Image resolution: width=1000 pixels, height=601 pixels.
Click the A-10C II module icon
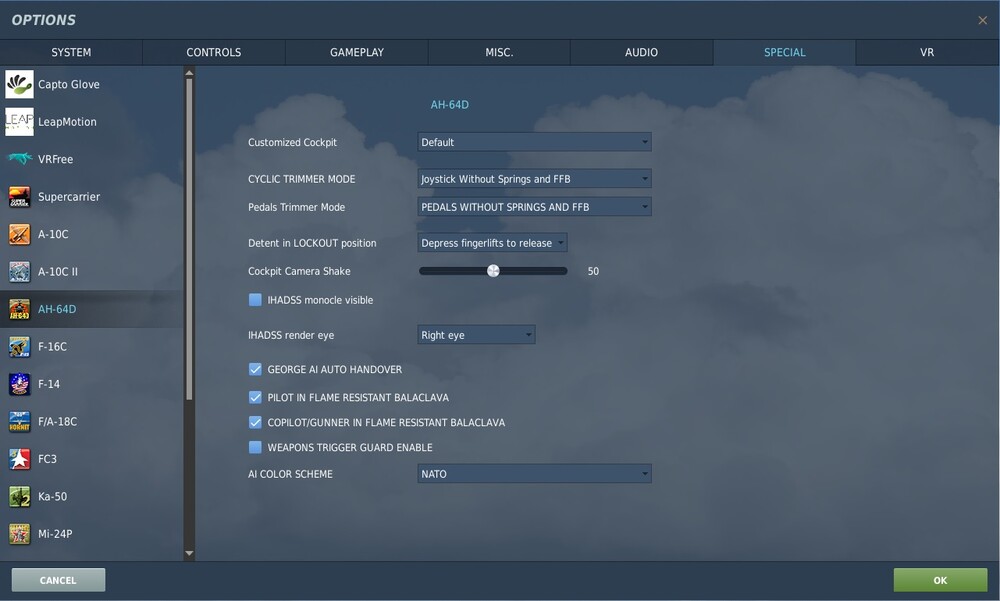19,272
